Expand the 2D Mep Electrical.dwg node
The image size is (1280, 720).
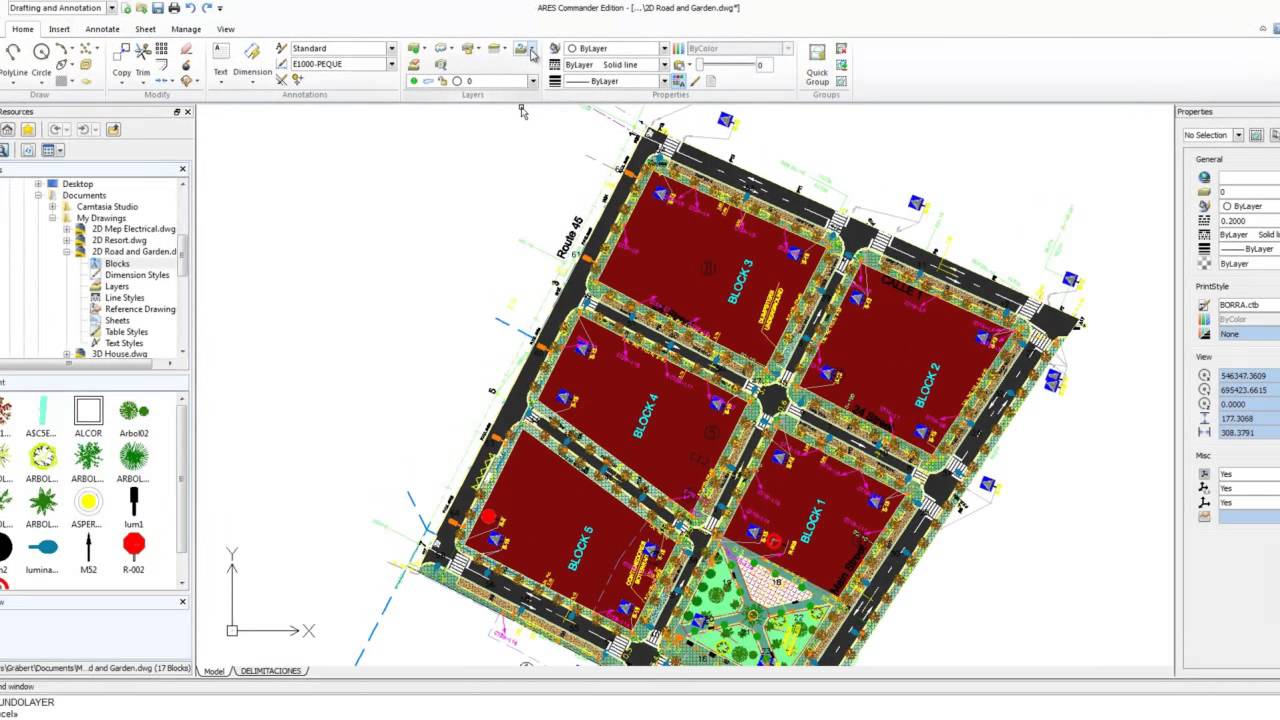coord(67,229)
